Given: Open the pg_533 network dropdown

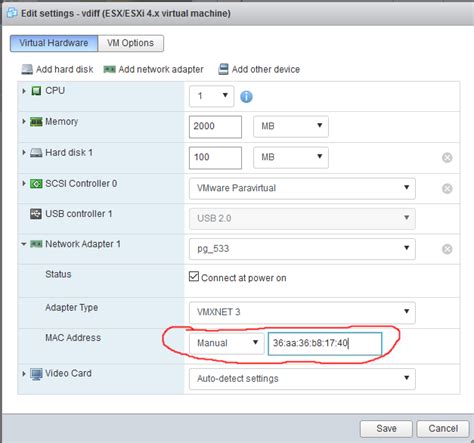Looking at the screenshot, I should (x=302, y=249).
